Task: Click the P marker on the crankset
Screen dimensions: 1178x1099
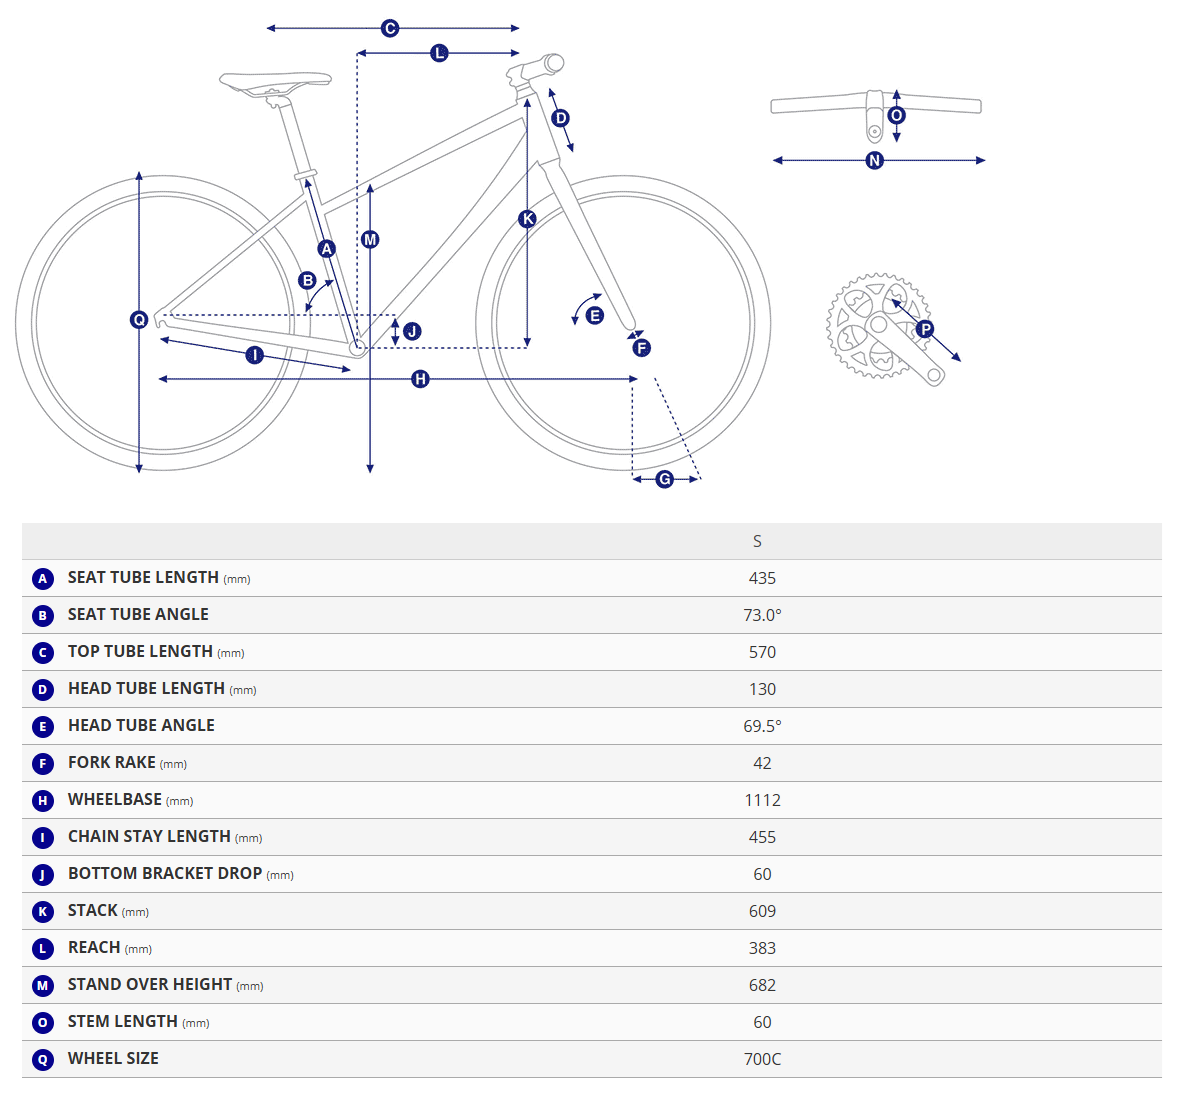Action: pos(925,329)
